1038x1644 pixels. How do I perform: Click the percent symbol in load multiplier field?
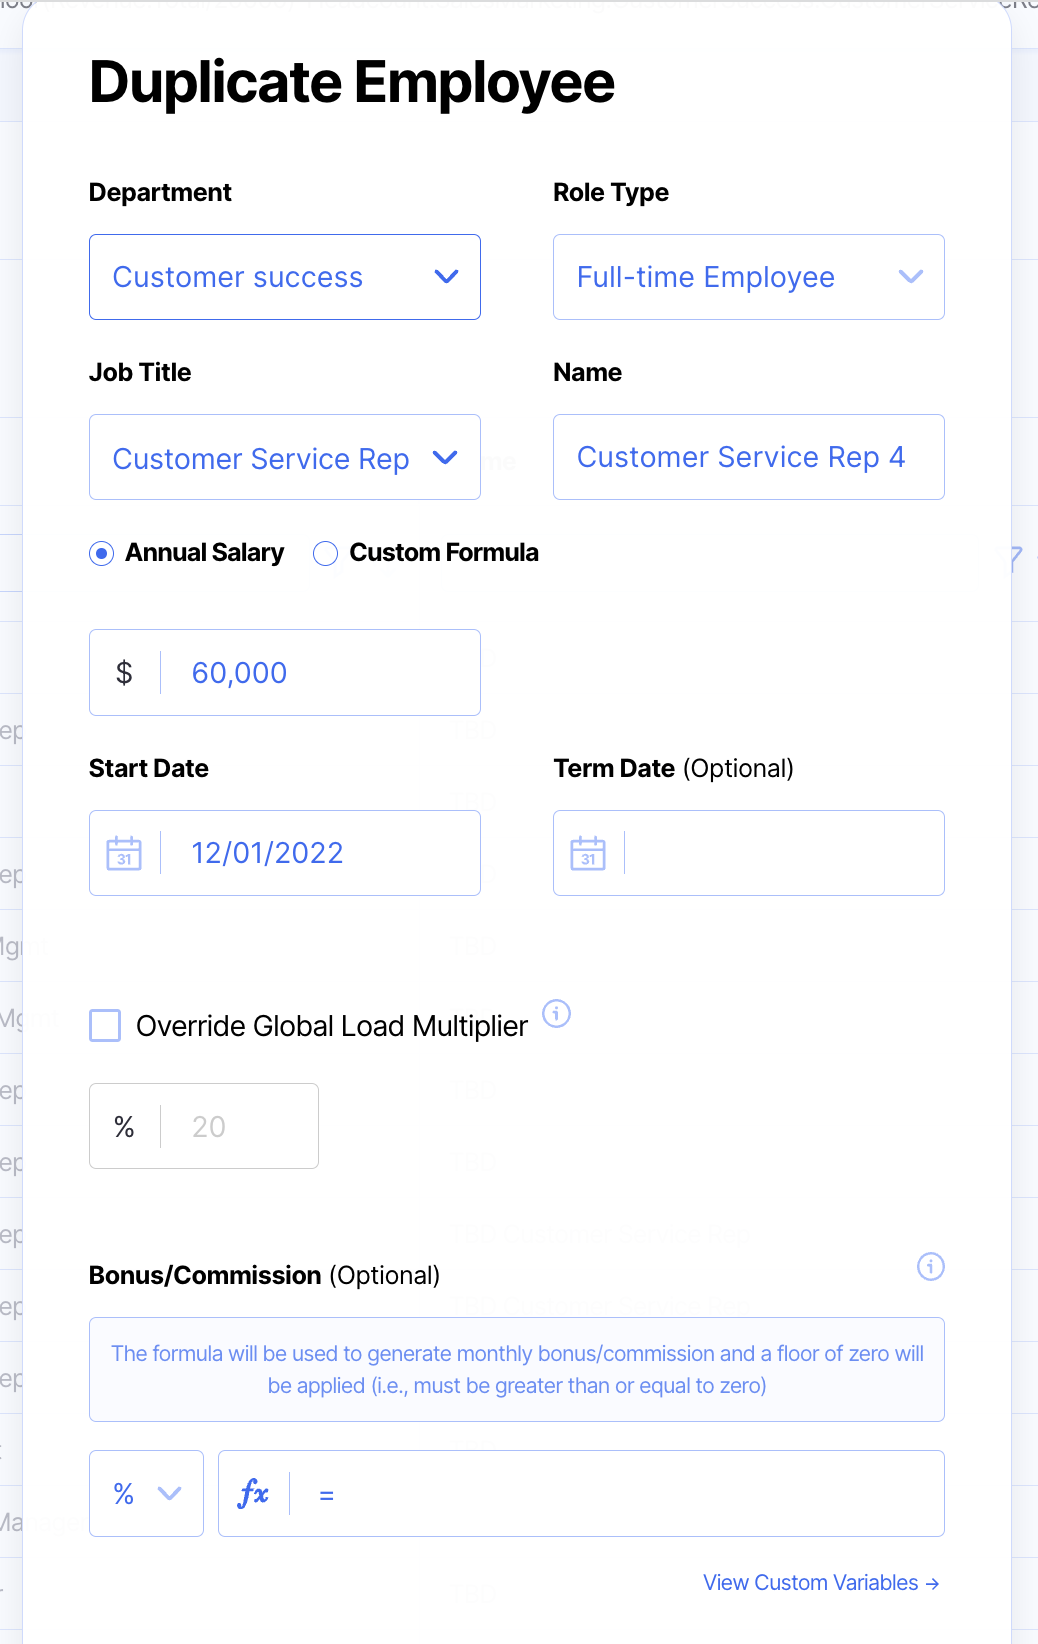pyautogui.click(x=124, y=1127)
